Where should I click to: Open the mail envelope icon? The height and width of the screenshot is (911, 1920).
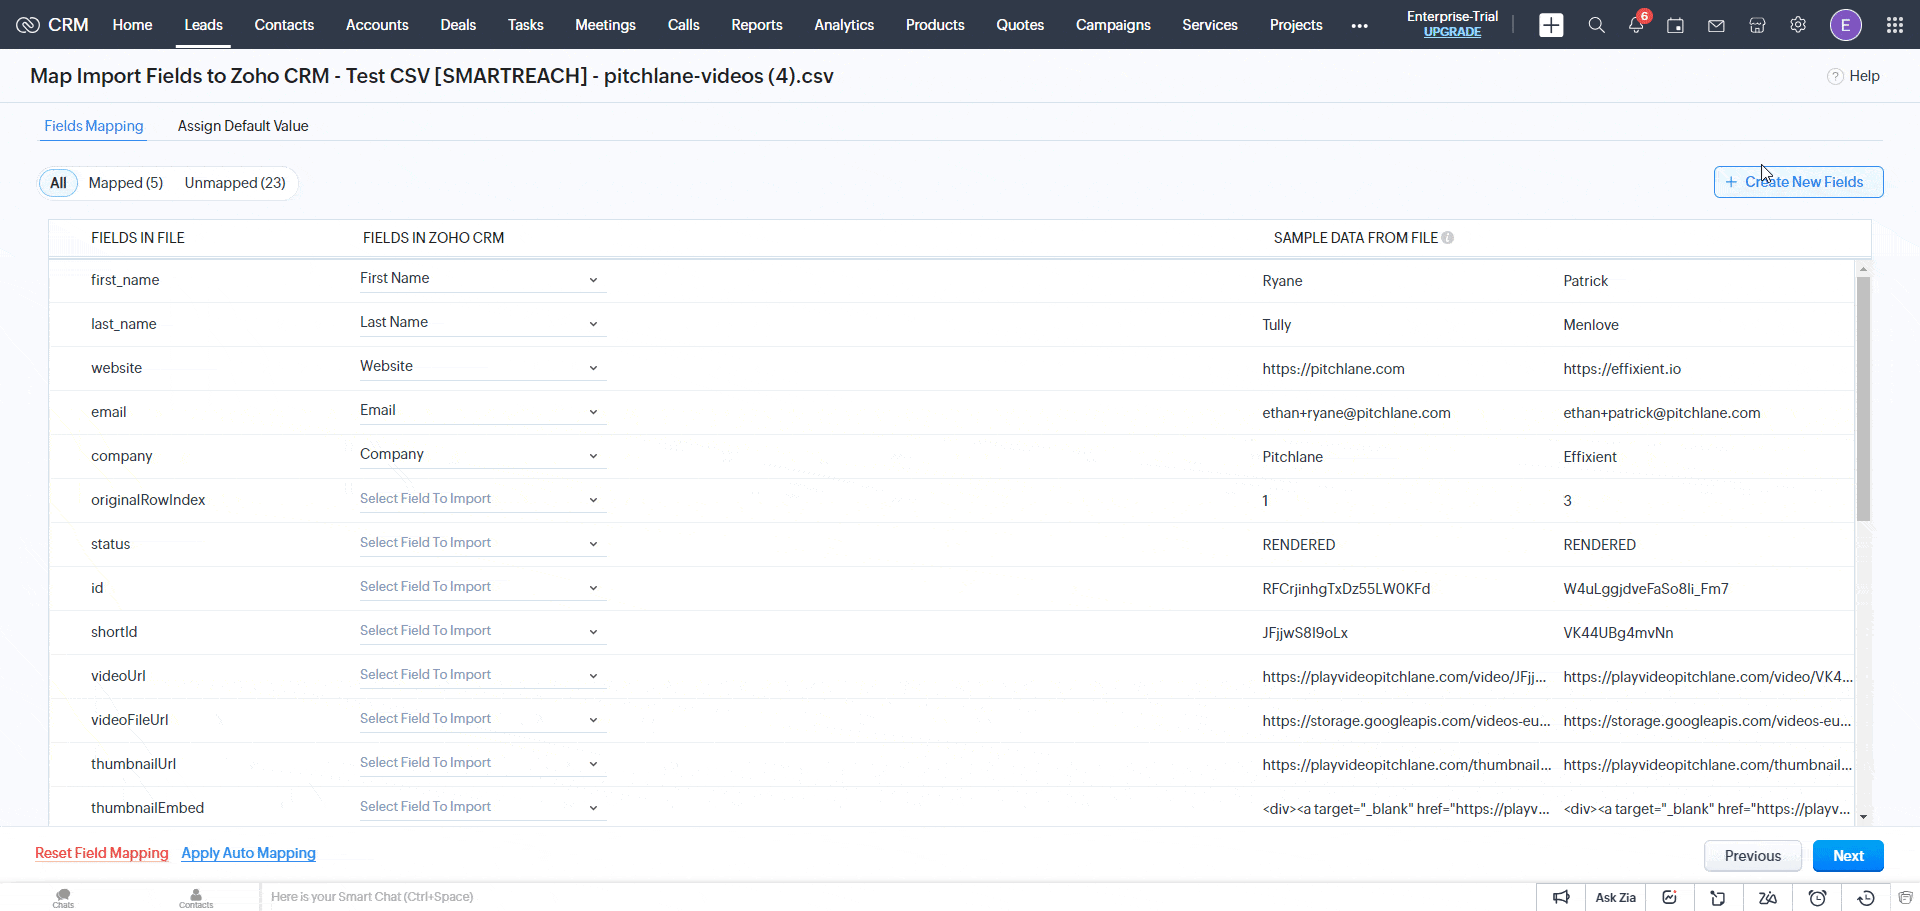tap(1716, 26)
